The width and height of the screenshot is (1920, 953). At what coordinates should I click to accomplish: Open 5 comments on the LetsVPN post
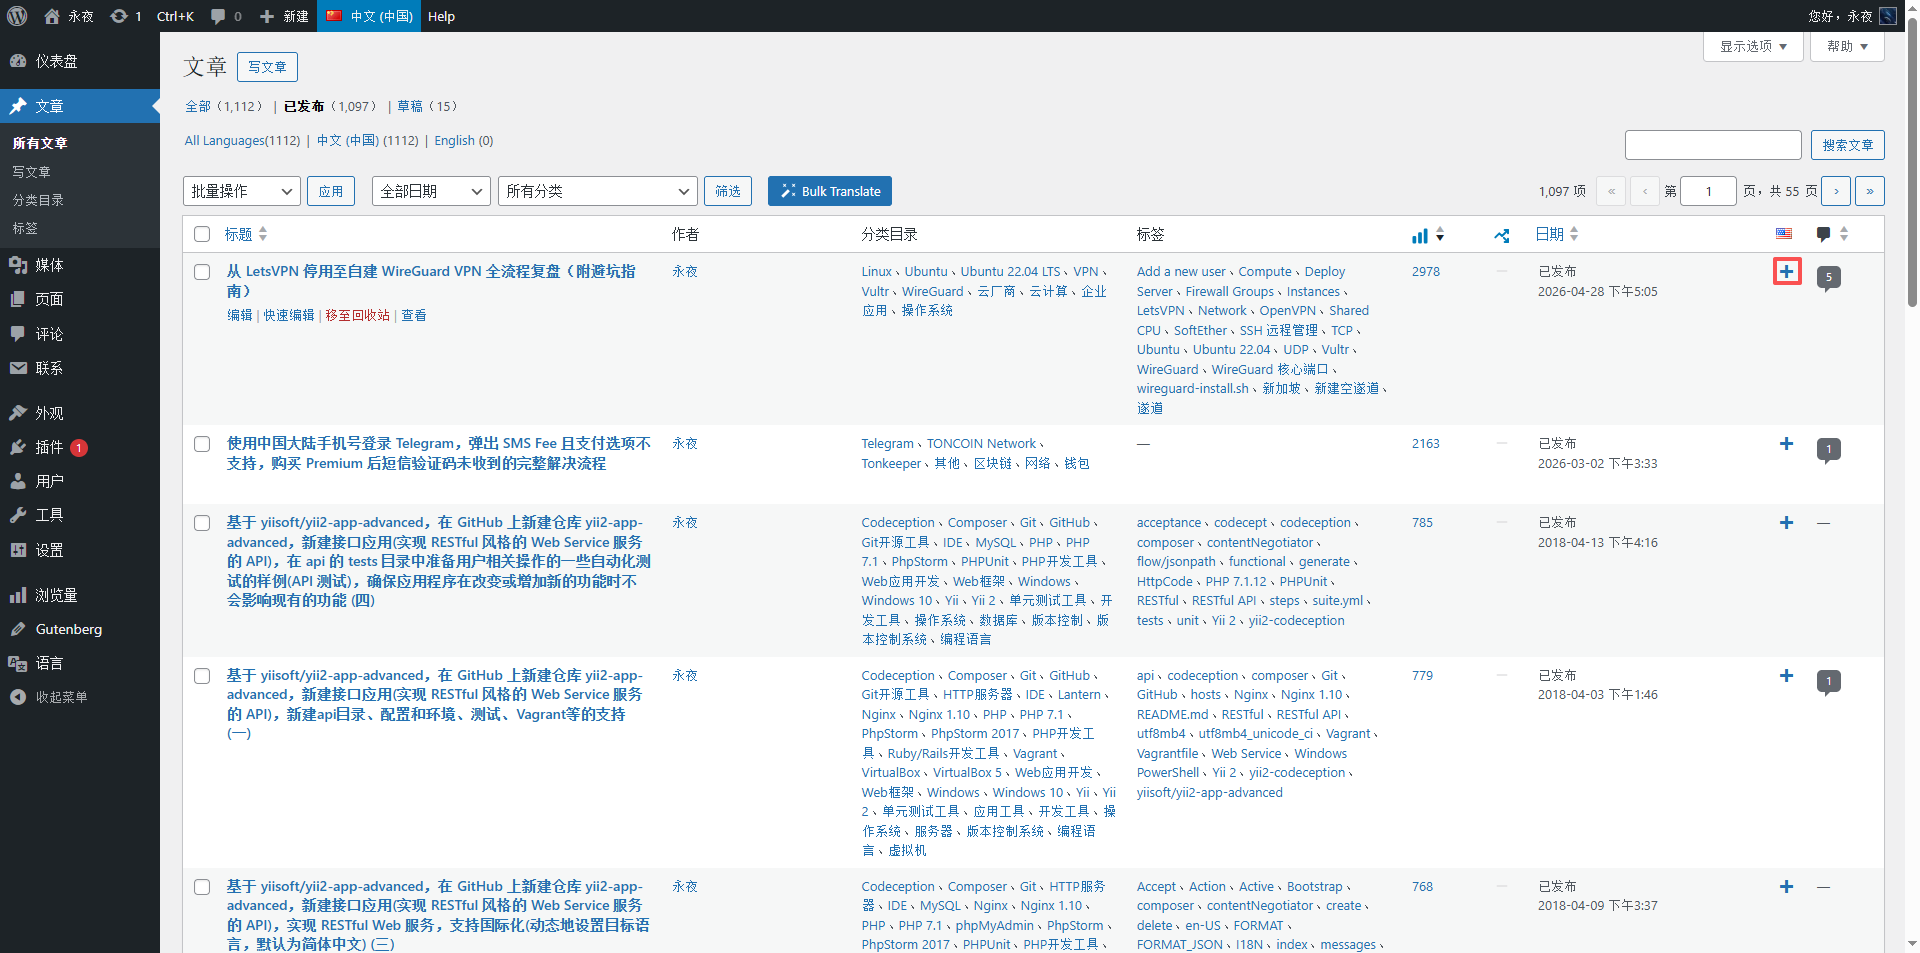[1829, 278]
